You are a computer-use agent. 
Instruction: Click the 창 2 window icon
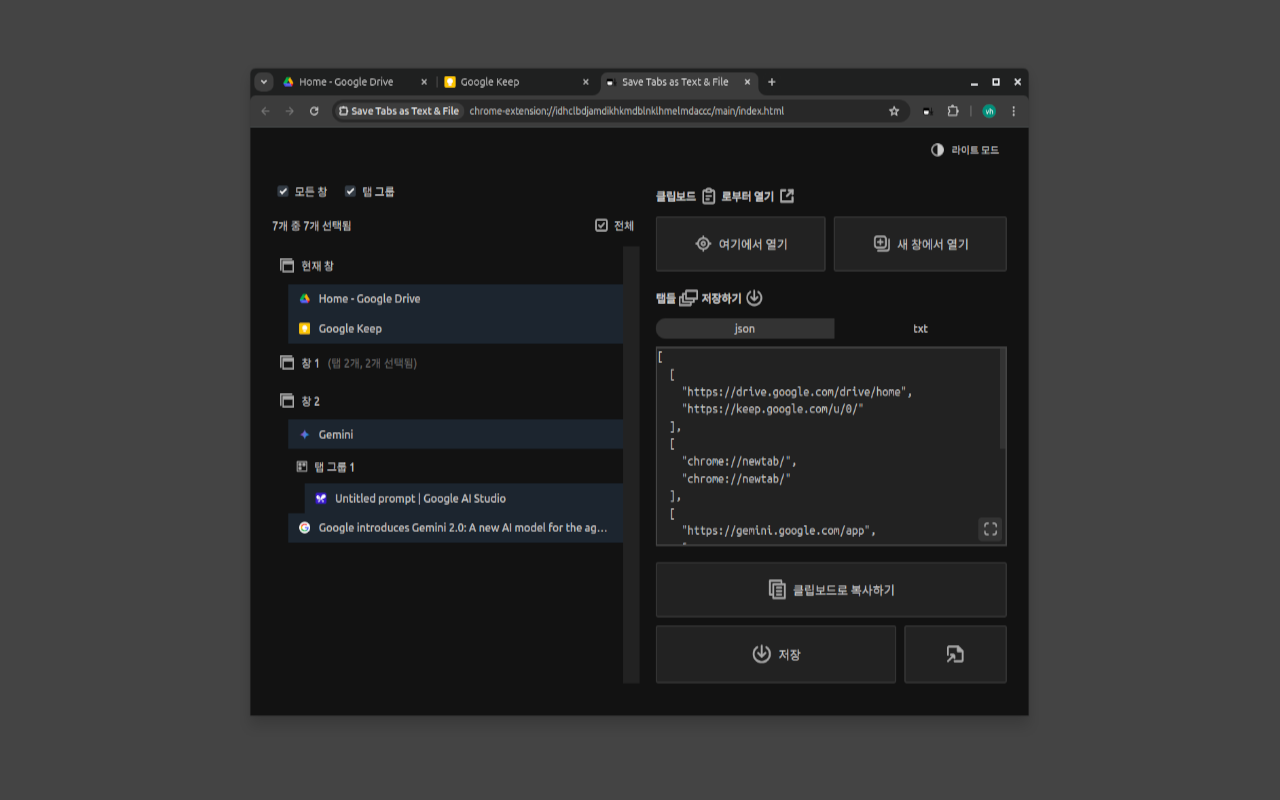point(287,401)
